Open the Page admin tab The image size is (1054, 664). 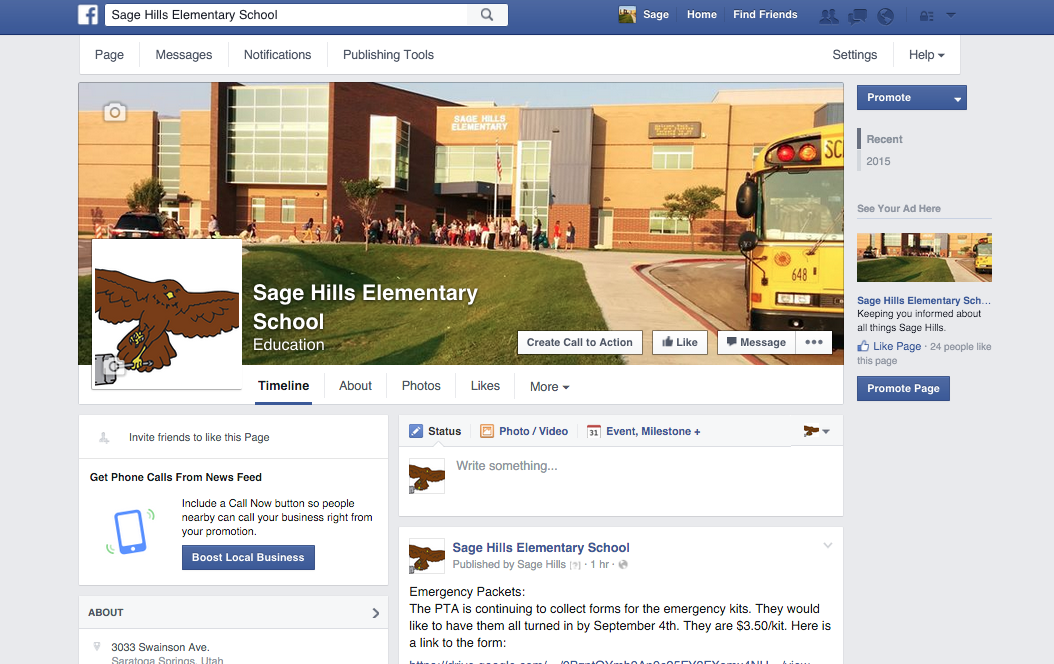click(110, 55)
